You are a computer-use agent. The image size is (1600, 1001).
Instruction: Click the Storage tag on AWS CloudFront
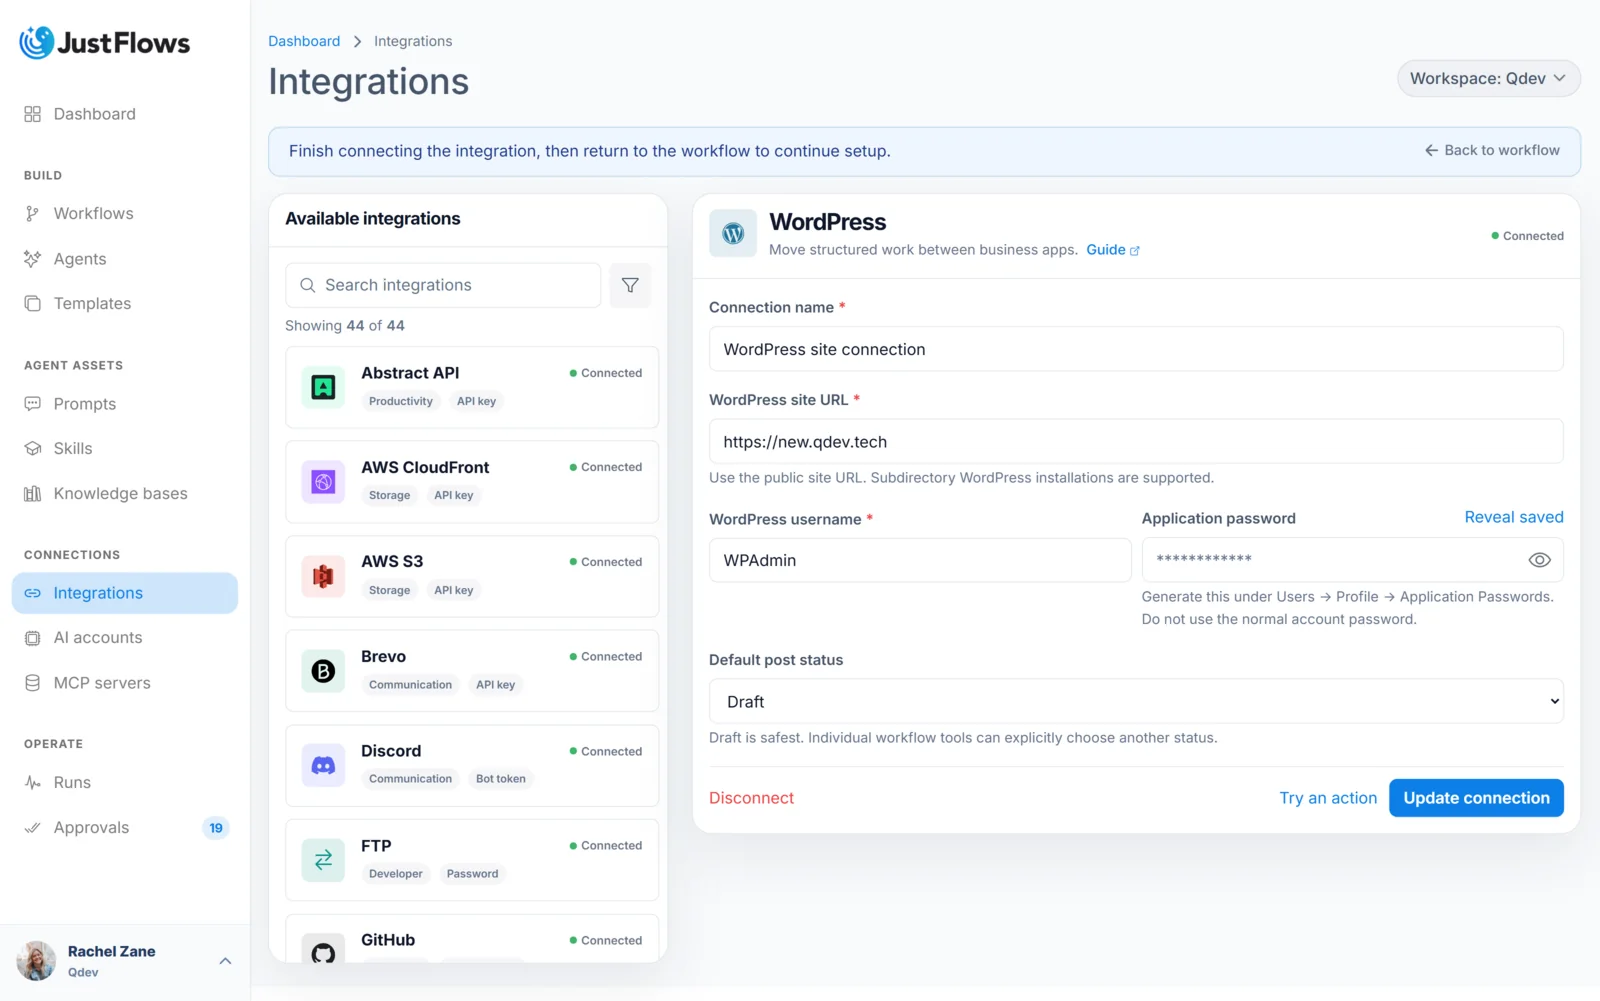click(x=389, y=495)
